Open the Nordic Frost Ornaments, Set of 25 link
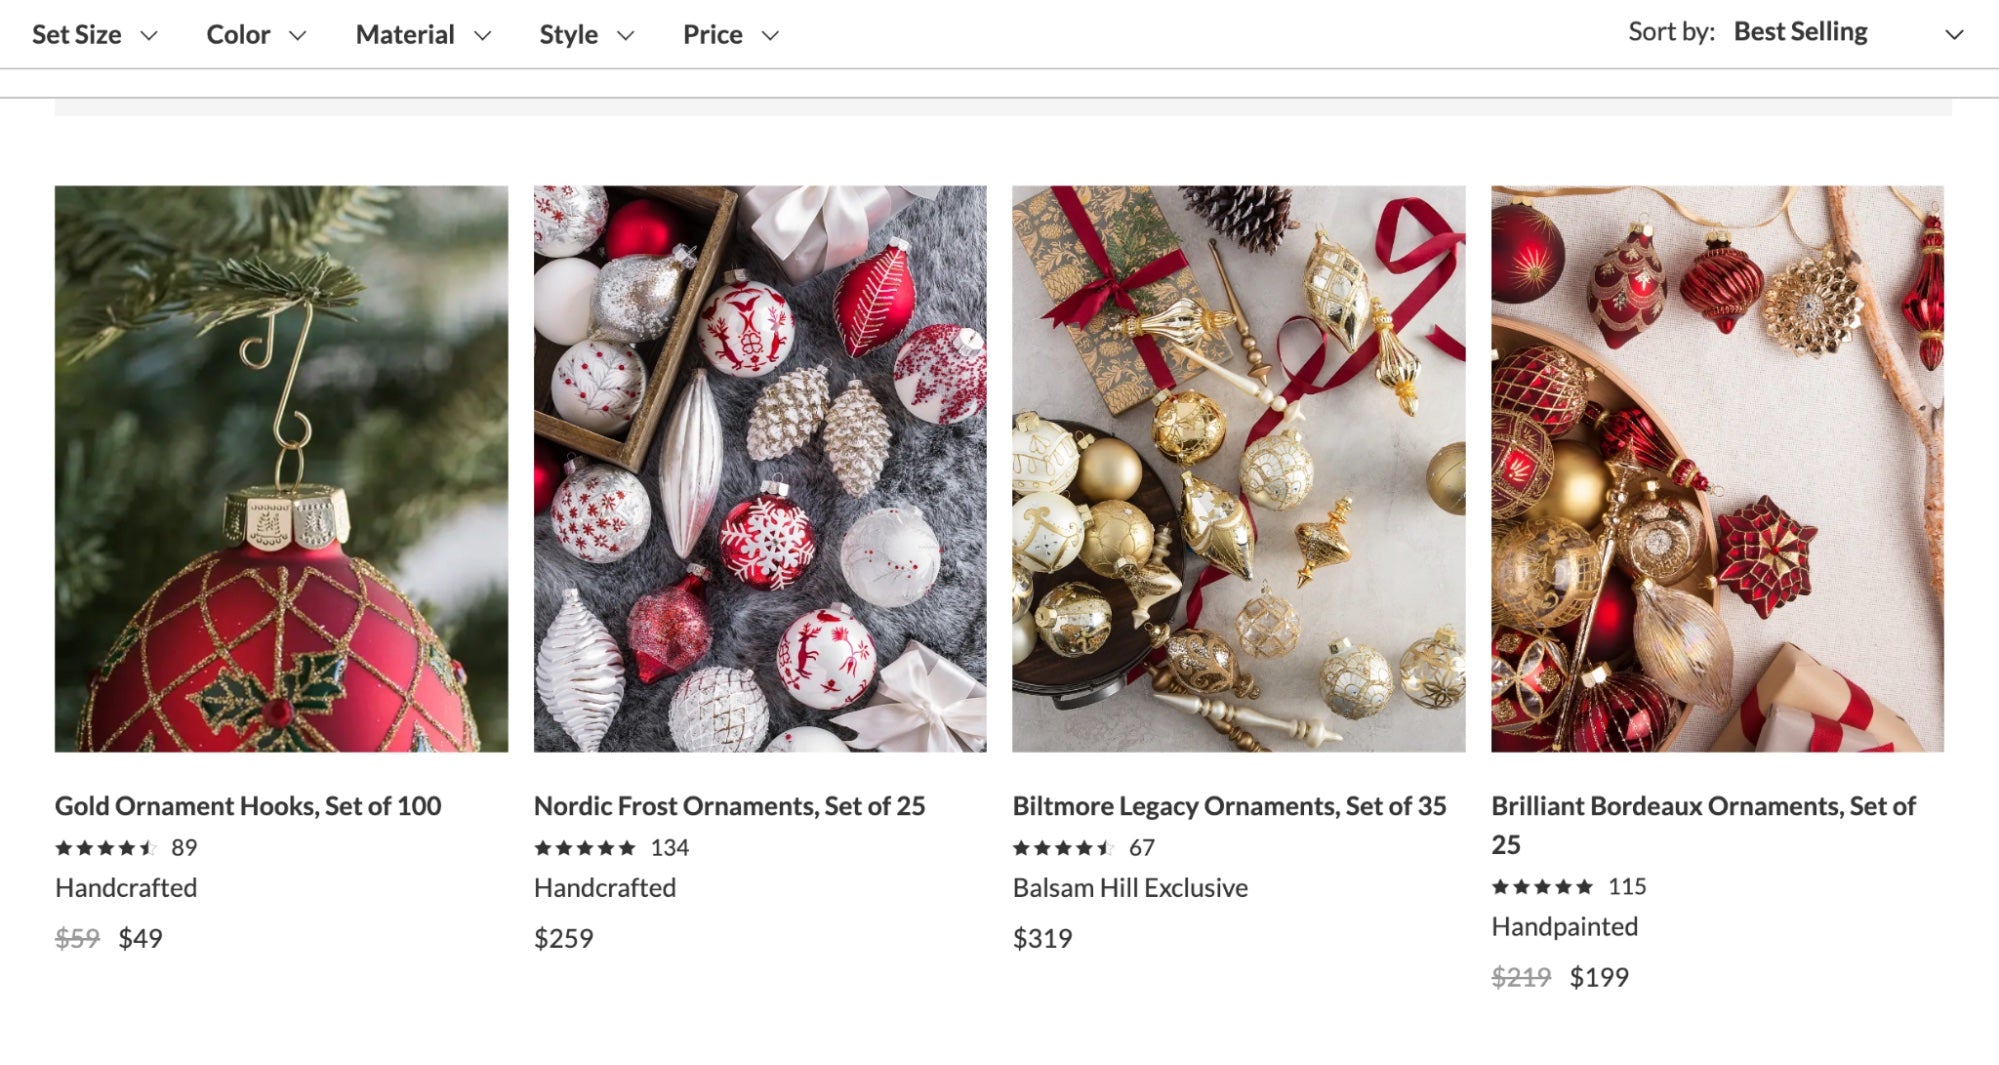Viewport: 1999px width, 1065px height. point(729,806)
